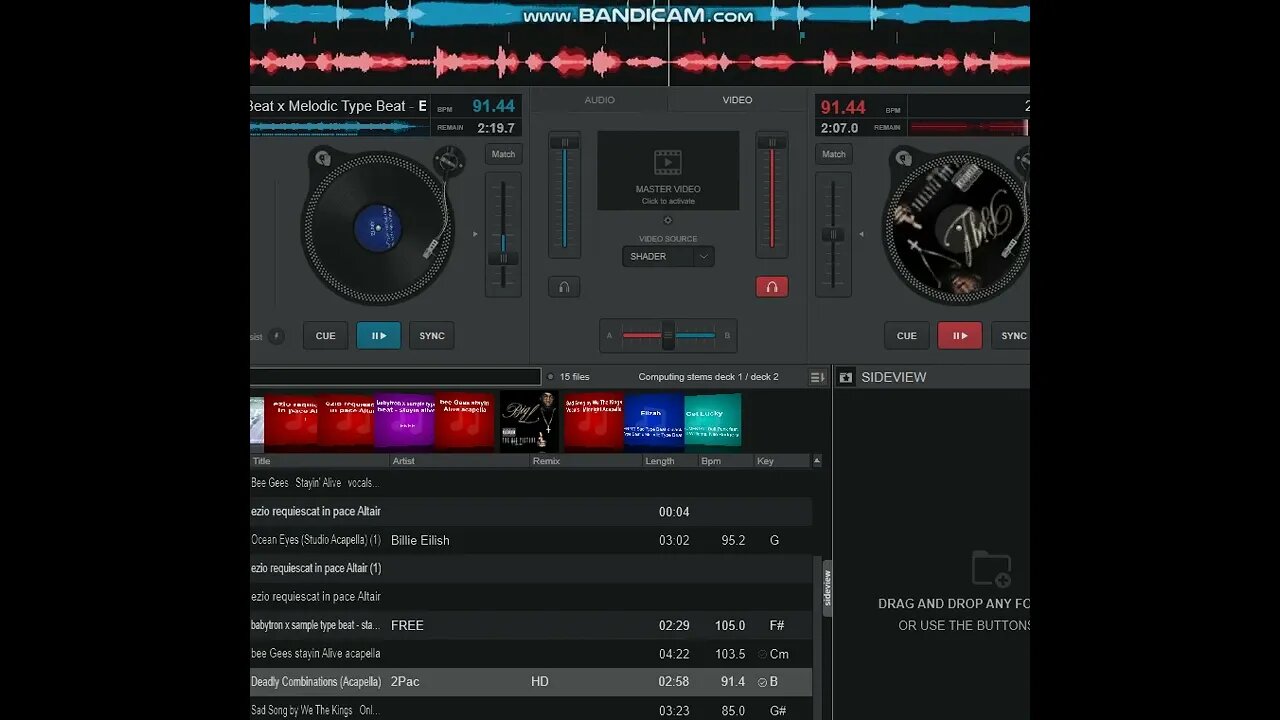Click CUE on the right deck
The height and width of the screenshot is (720, 1280).
pyautogui.click(x=907, y=336)
